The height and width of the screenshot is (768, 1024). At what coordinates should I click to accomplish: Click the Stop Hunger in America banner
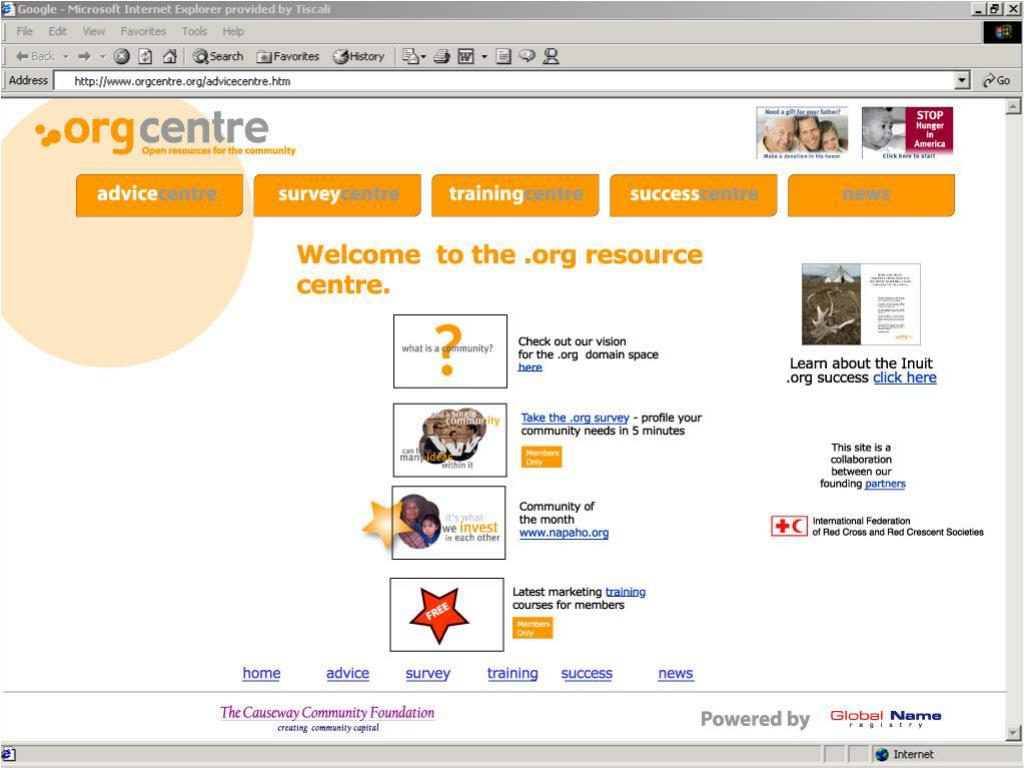click(907, 133)
